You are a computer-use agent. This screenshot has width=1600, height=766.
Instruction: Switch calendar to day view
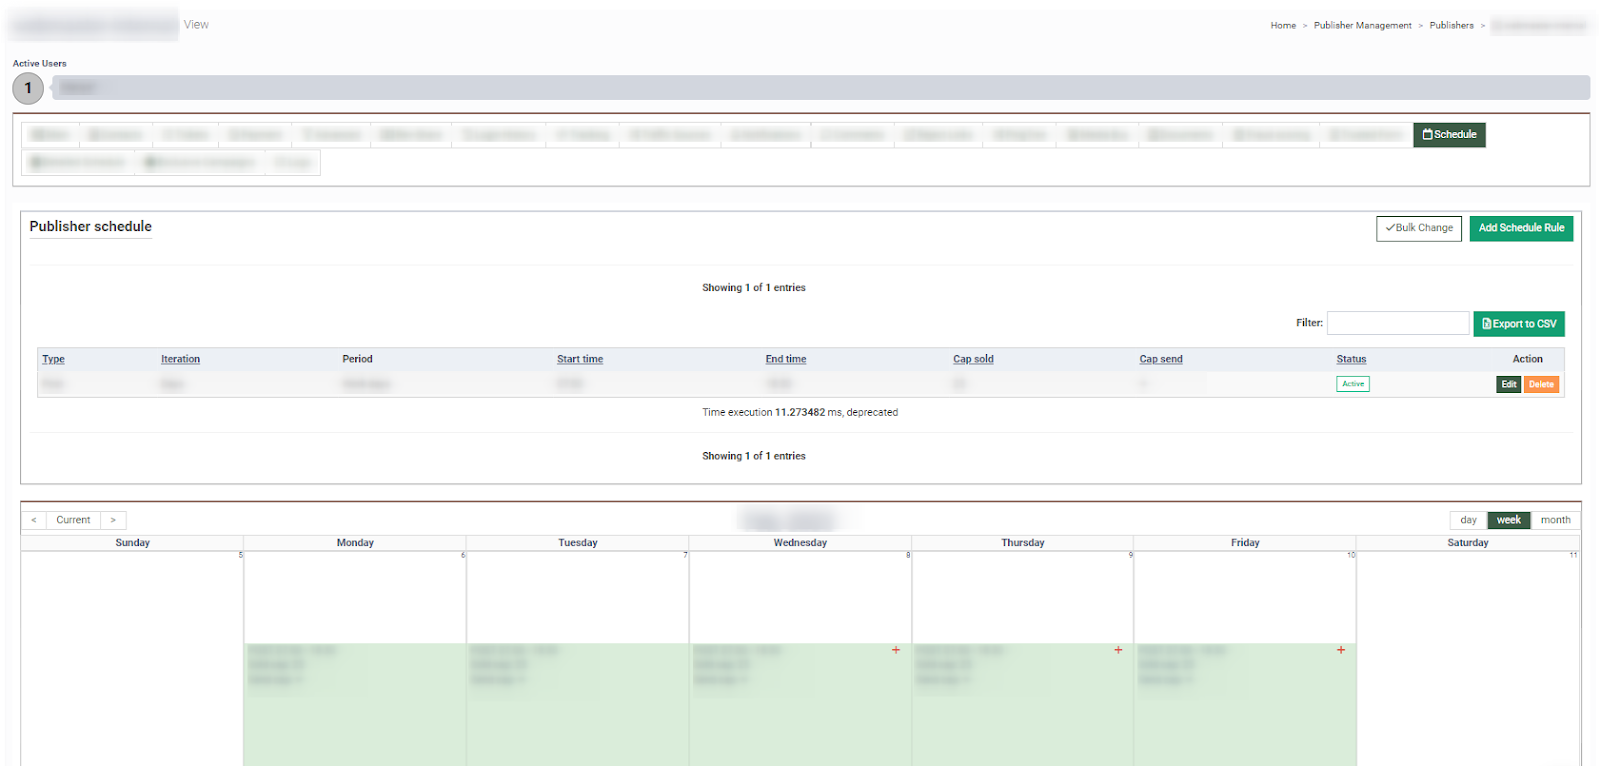point(1468,520)
